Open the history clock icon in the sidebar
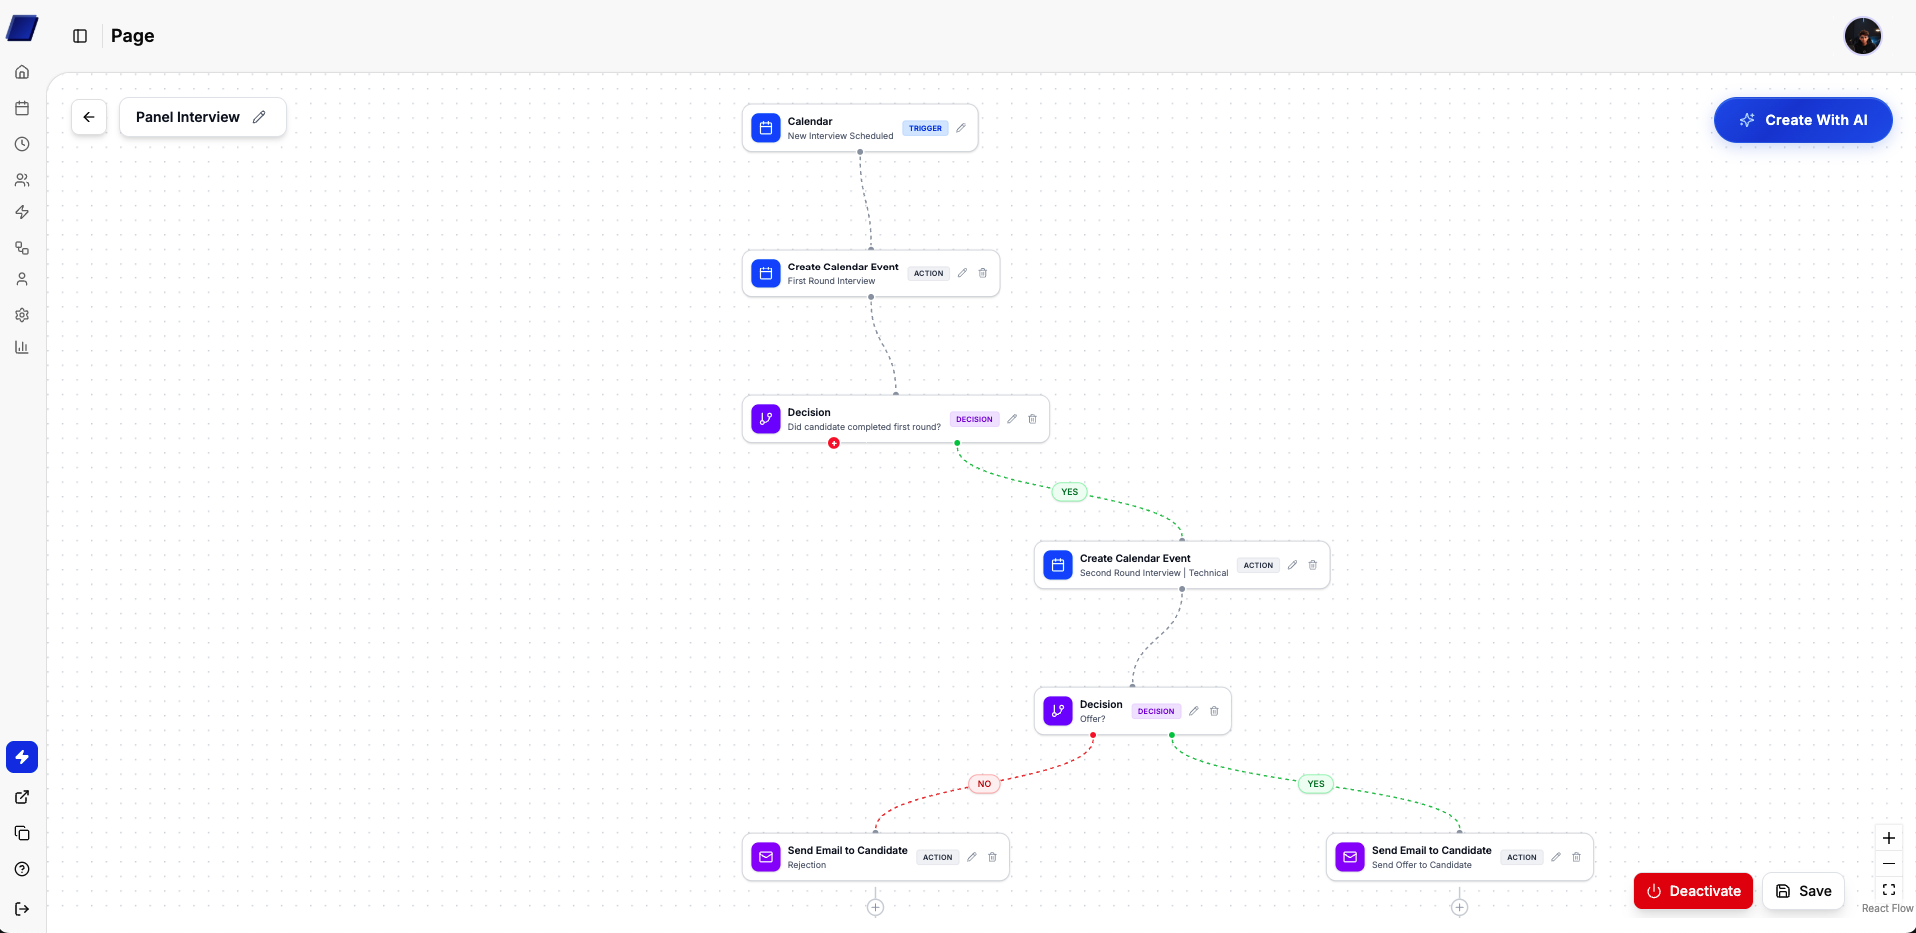The image size is (1916, 933). pos(22,143)
